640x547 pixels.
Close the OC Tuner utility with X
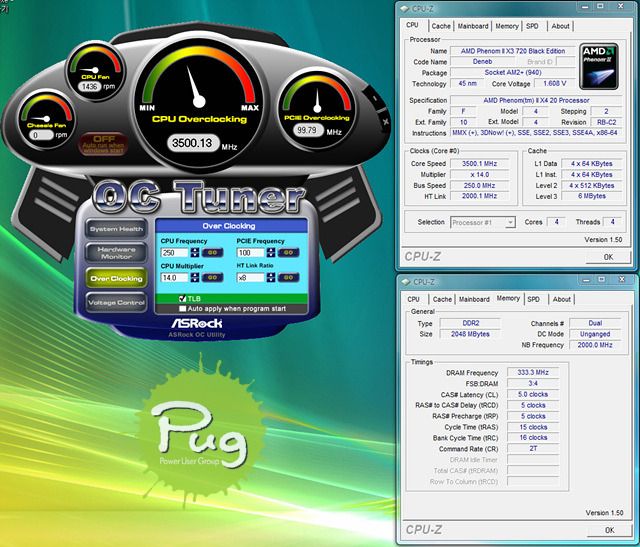pyautogui.click(x=385, y=121)
